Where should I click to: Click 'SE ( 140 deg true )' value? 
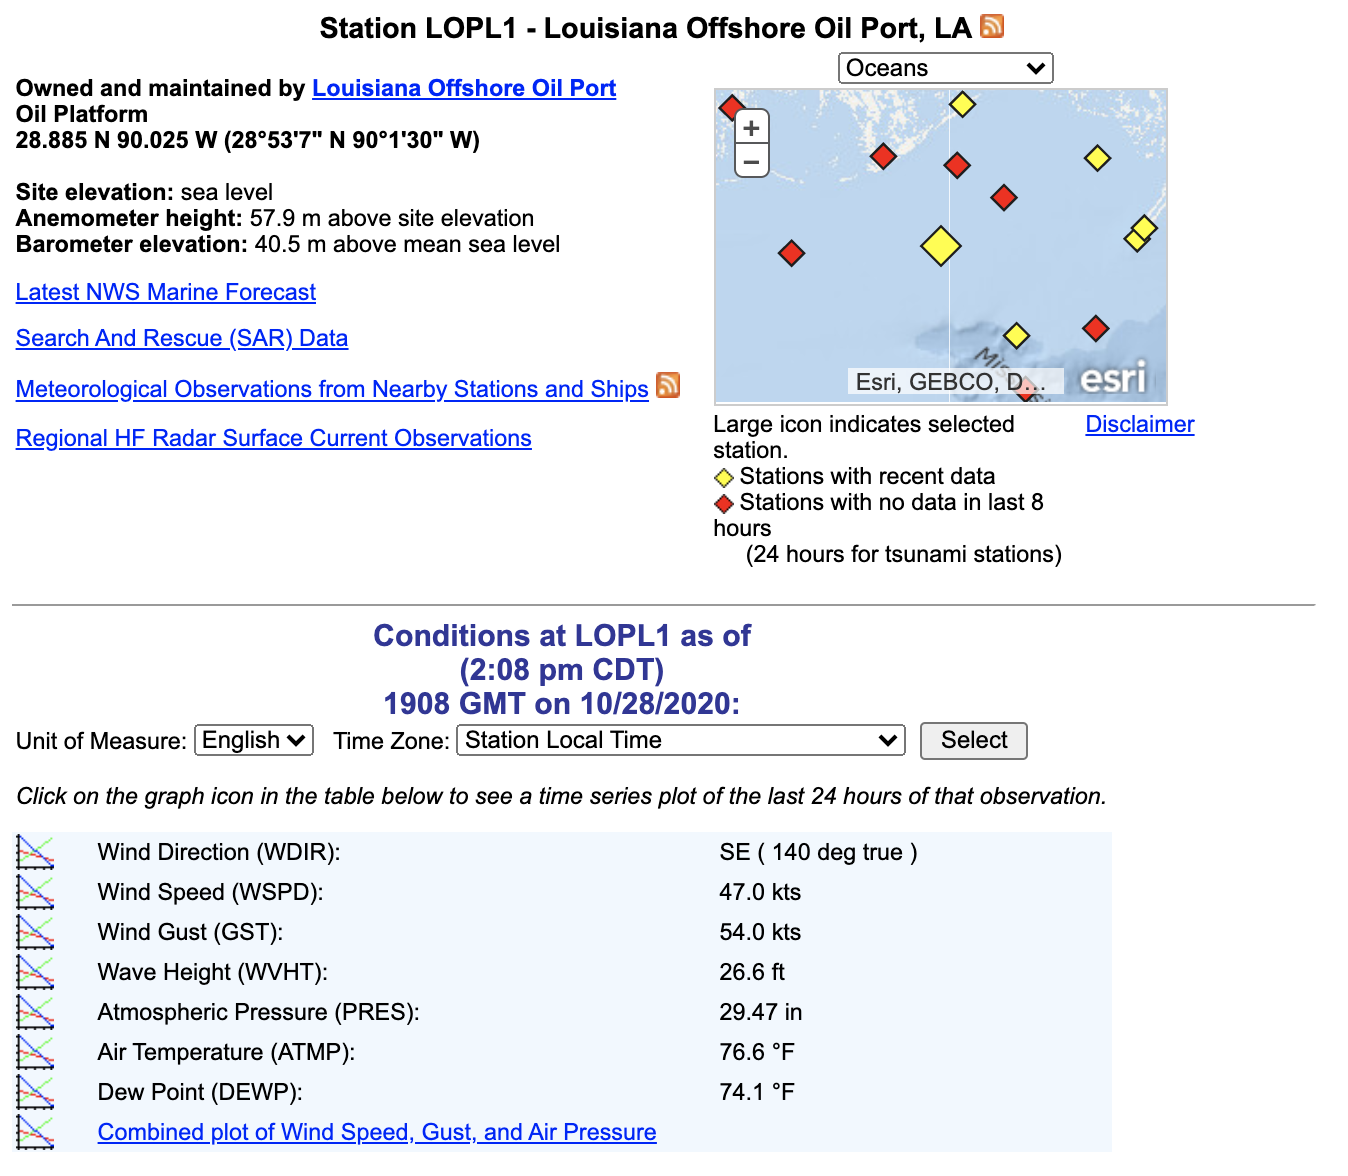(x=819, y=852)
